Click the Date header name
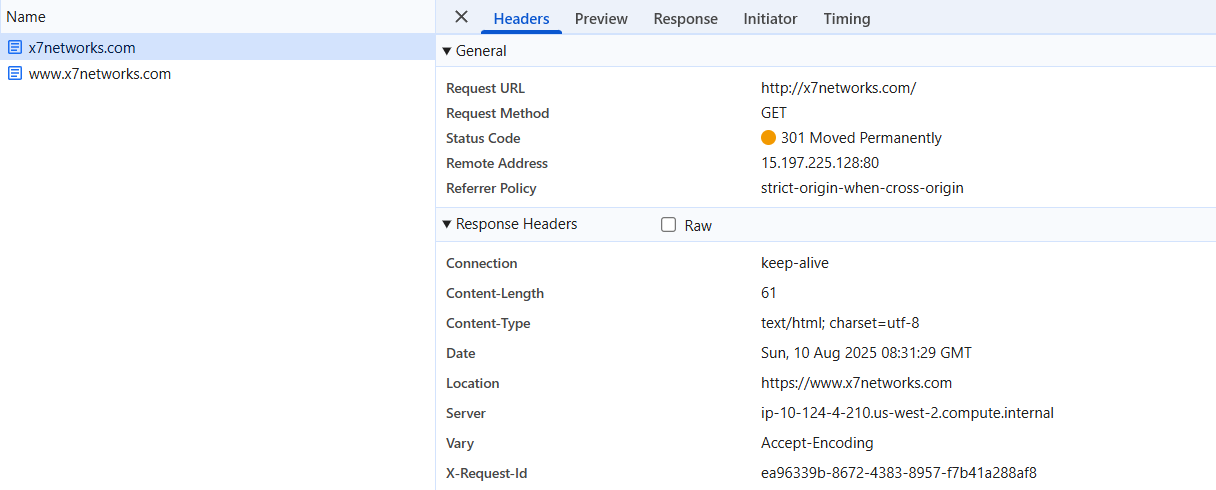 (x=461, y=353)
